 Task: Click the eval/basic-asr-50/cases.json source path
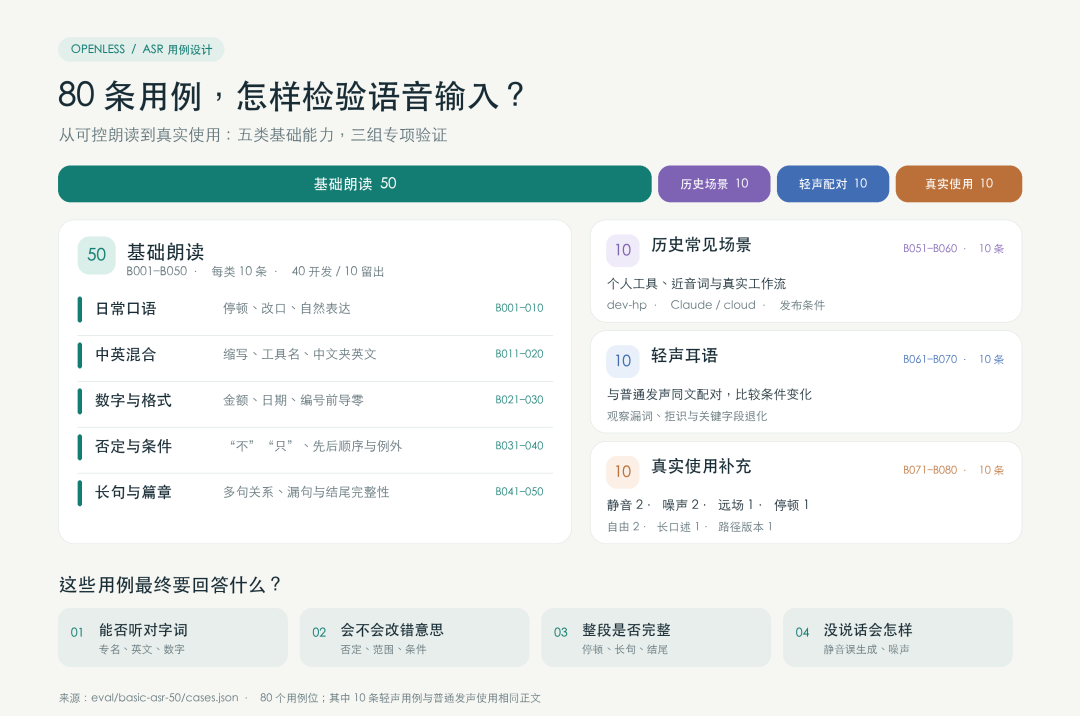[x=165, y=698]
